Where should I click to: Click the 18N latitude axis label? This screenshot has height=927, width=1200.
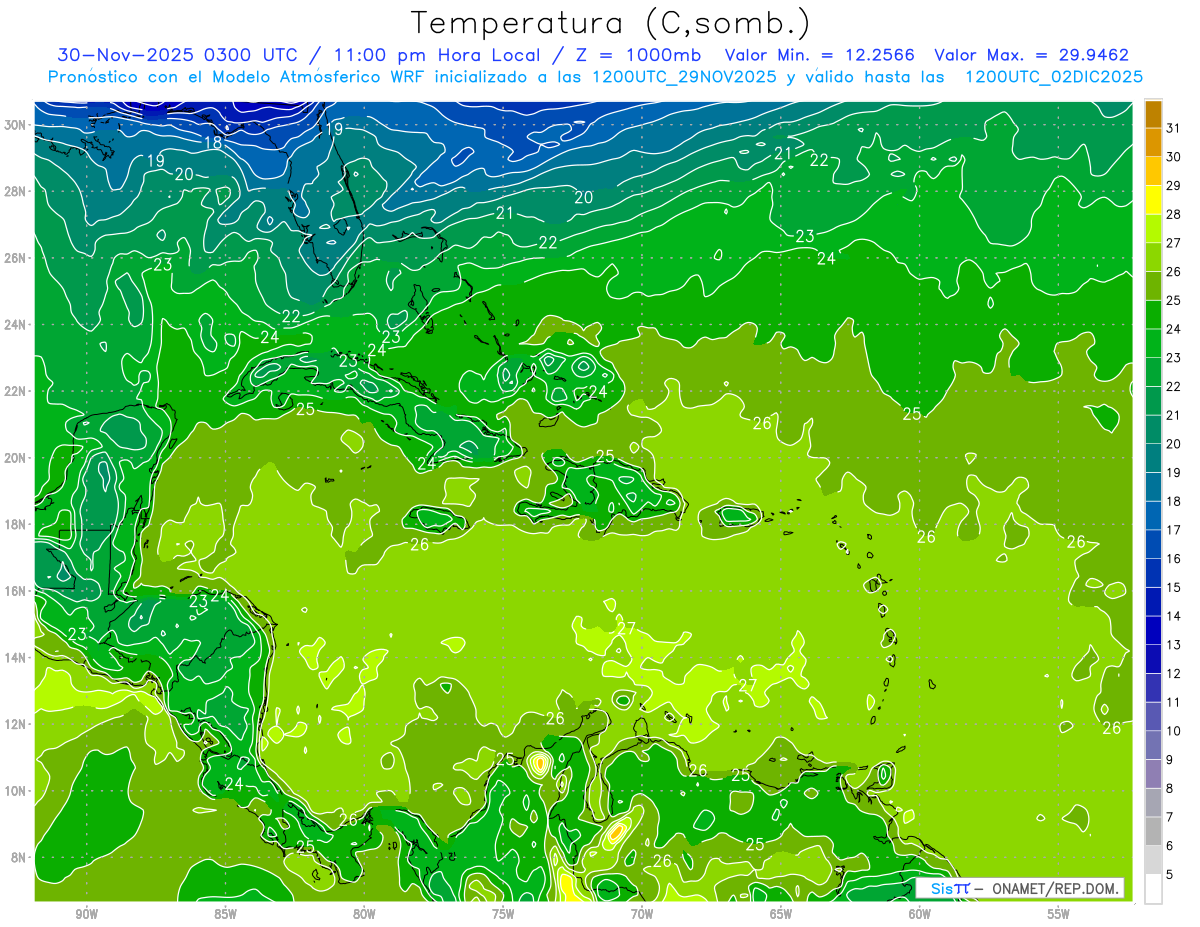pyautogui.click(x=17, y=524)
